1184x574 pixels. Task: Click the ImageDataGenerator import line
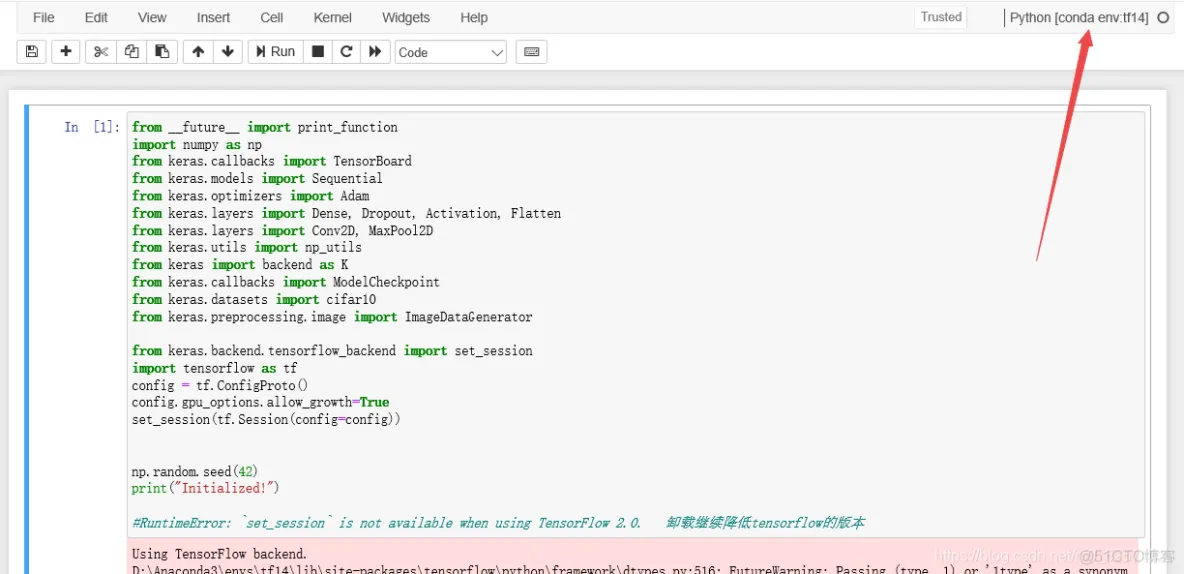332,316
